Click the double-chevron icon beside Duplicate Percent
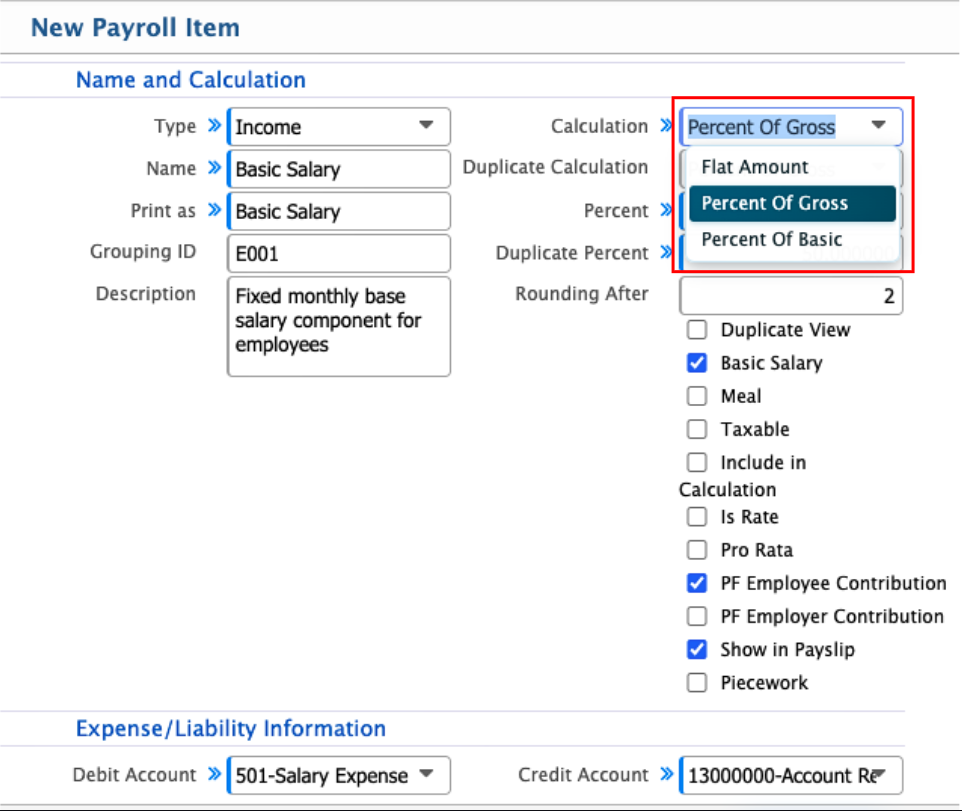This screenshot has height=811, width=962. coord(667,253)
